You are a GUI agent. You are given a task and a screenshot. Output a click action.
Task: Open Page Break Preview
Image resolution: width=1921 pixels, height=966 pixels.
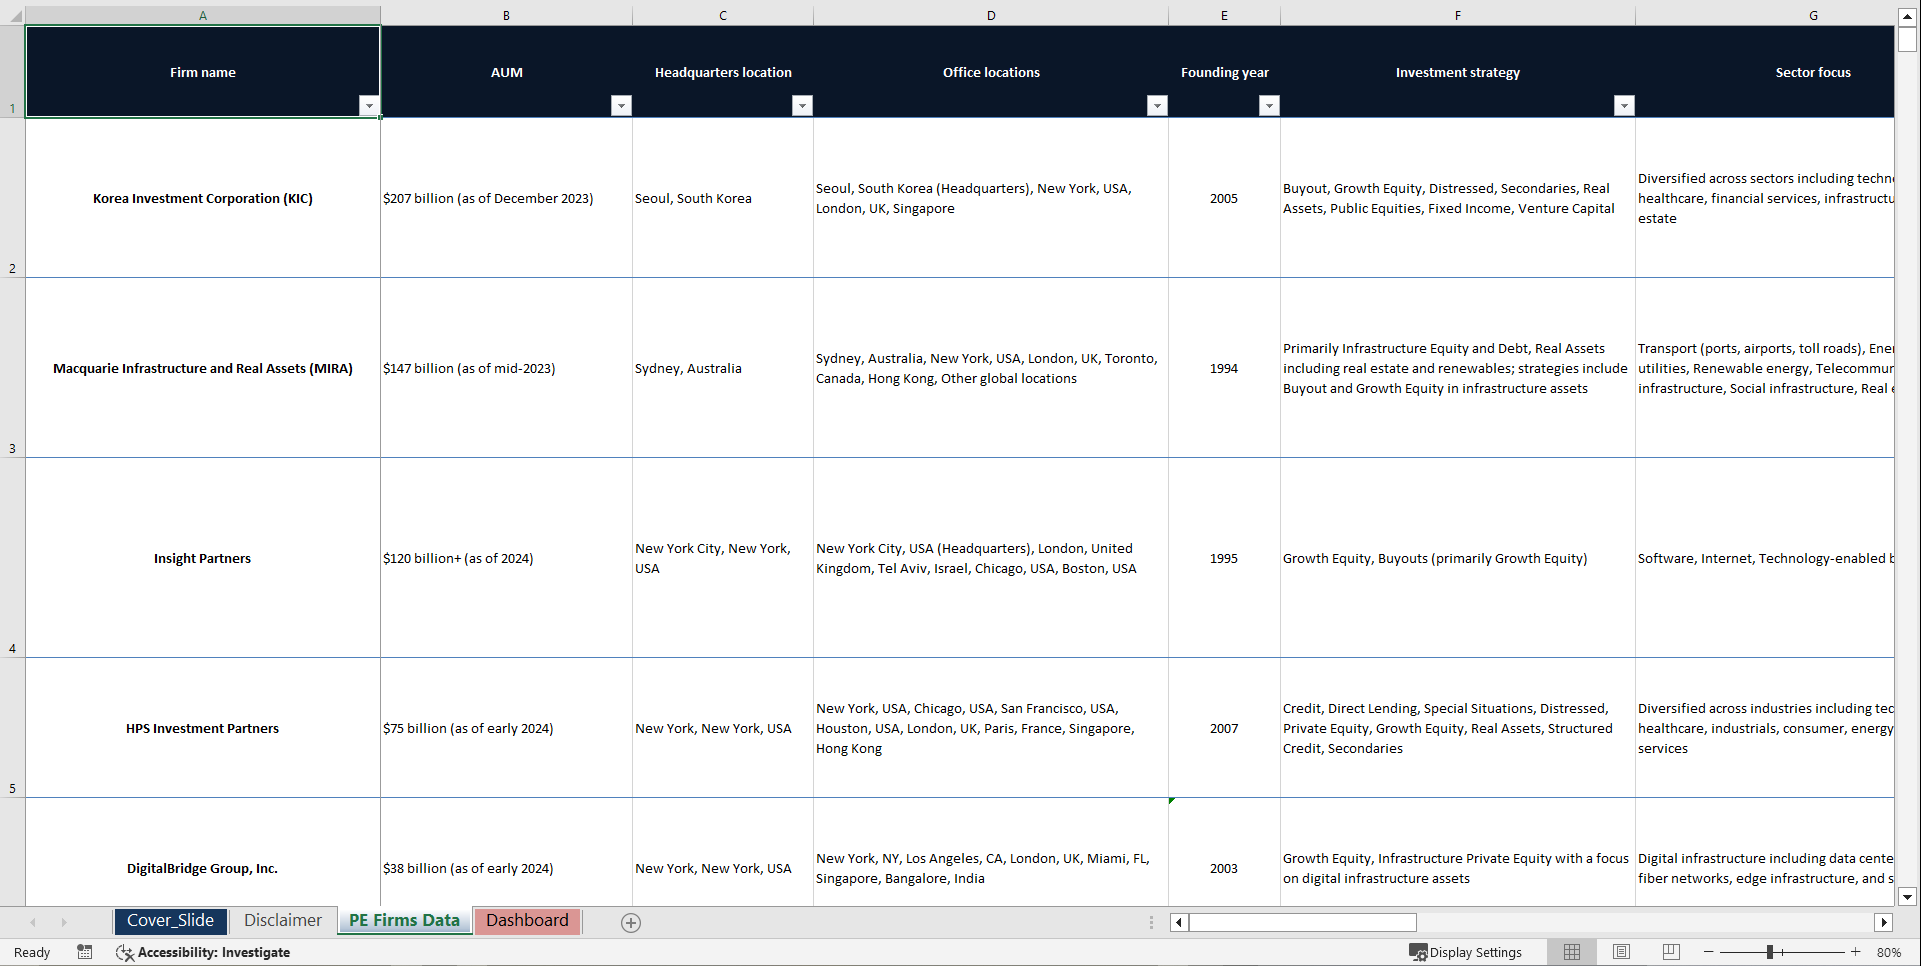tap(1670, 952)
